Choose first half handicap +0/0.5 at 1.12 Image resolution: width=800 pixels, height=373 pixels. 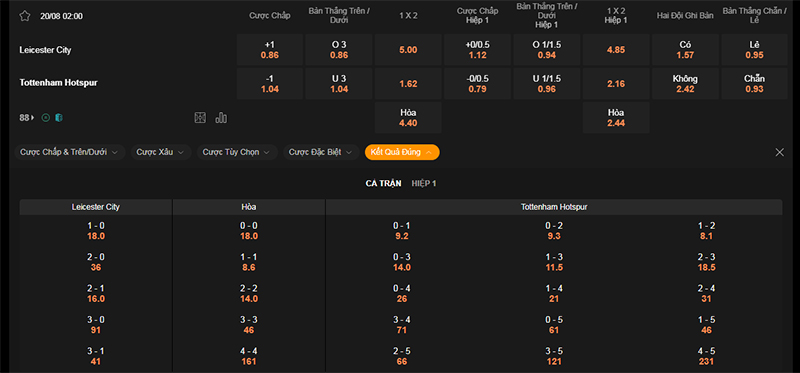click(x=478, y=50)
